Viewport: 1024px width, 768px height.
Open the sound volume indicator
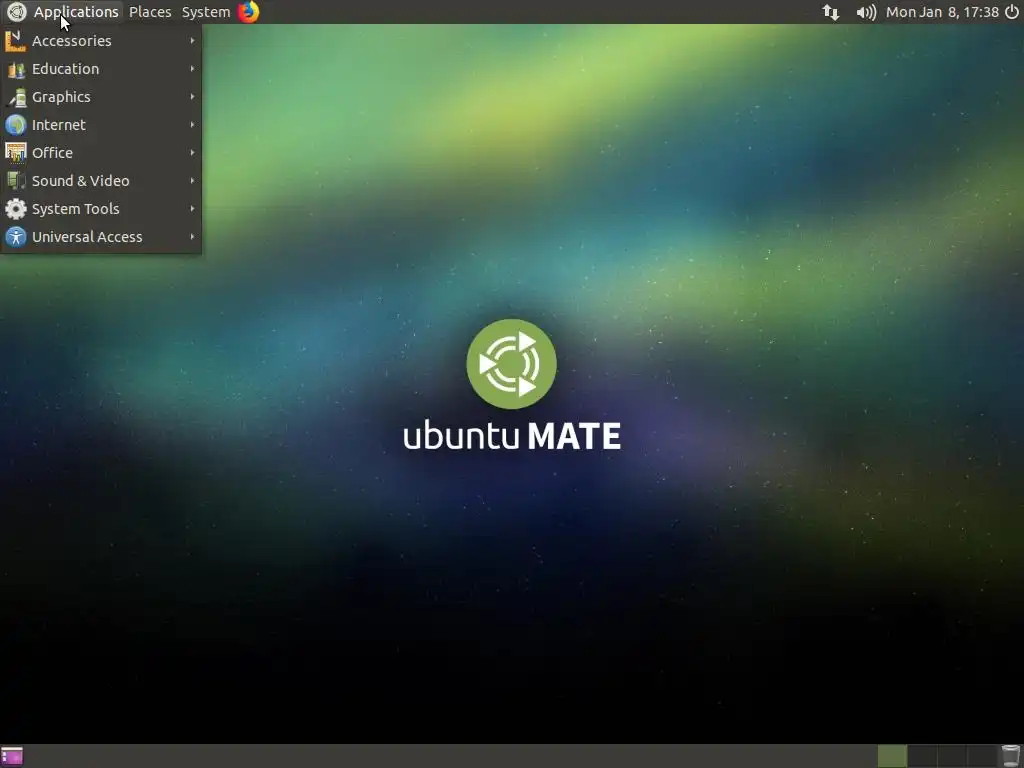coord(866,12)
